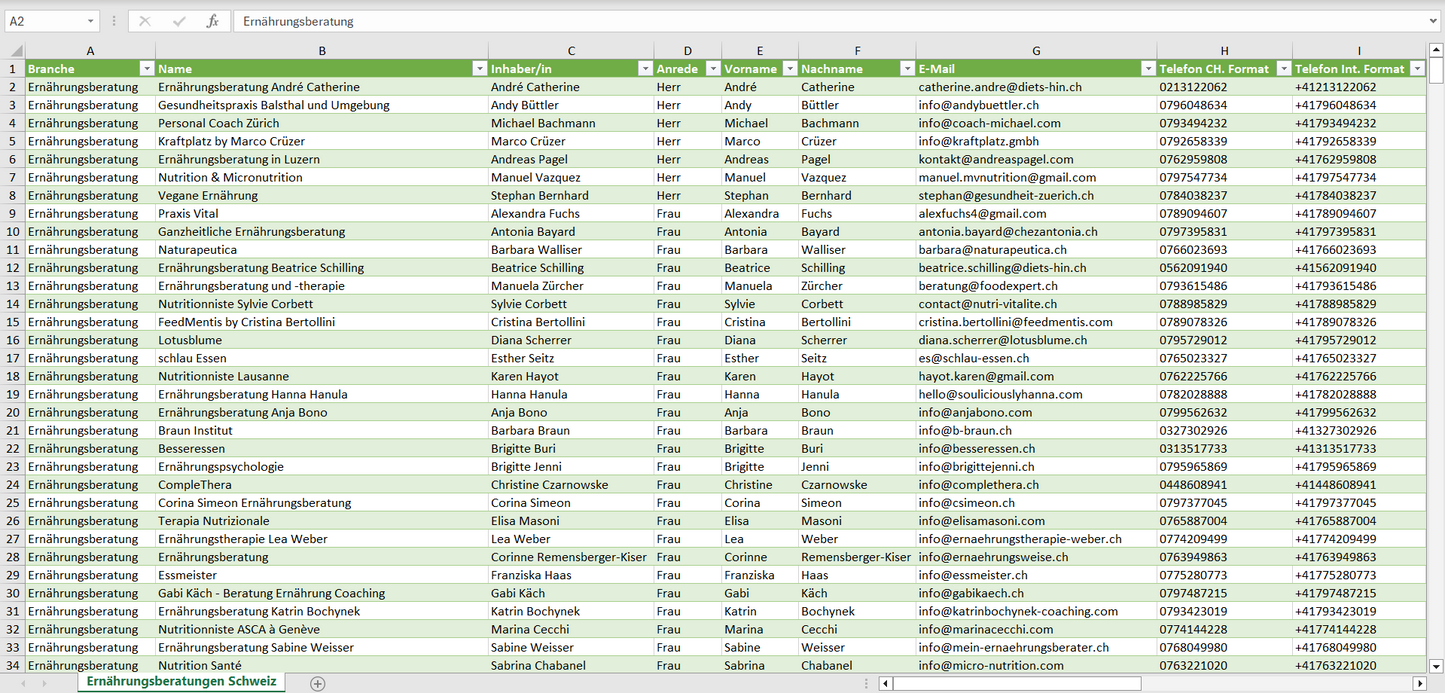The height and width of the screenshot is (693, 1445).
Task: Select column G header
Action: tap(1035, 50)
